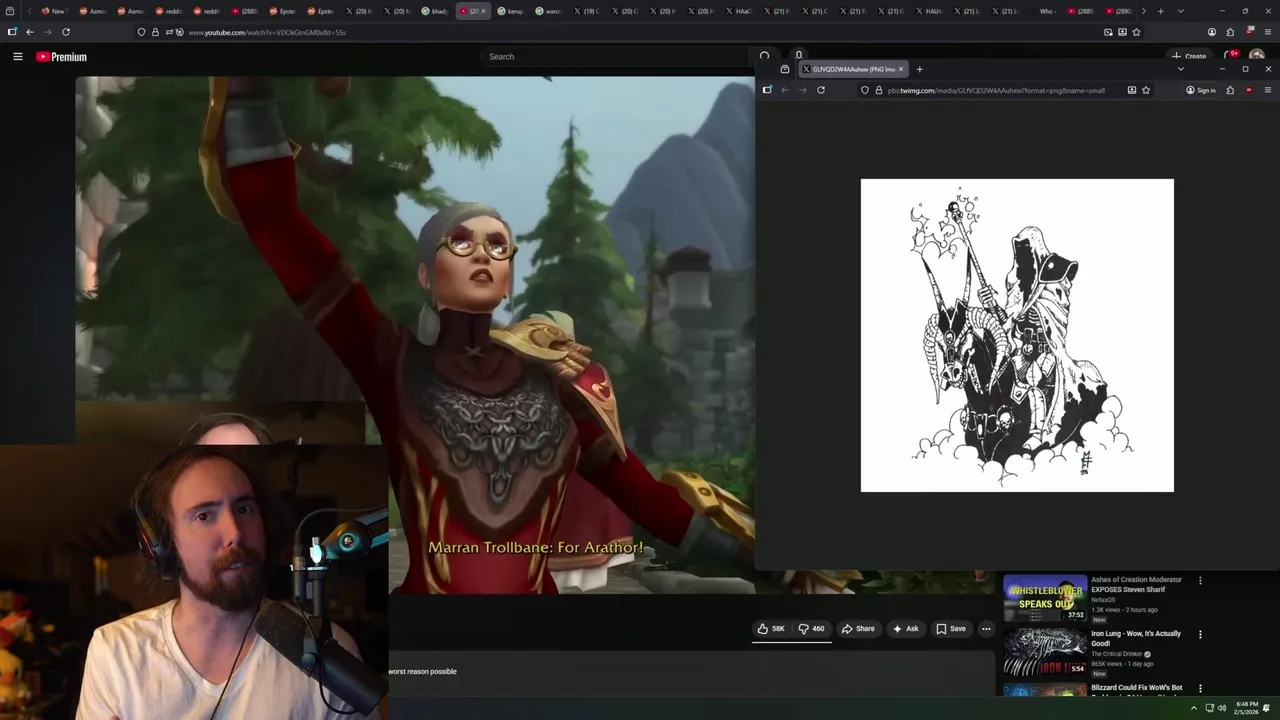The image size is (1280, 720).
Task: Click the YouTube search magnifier button
Action: tap(764, 56)
